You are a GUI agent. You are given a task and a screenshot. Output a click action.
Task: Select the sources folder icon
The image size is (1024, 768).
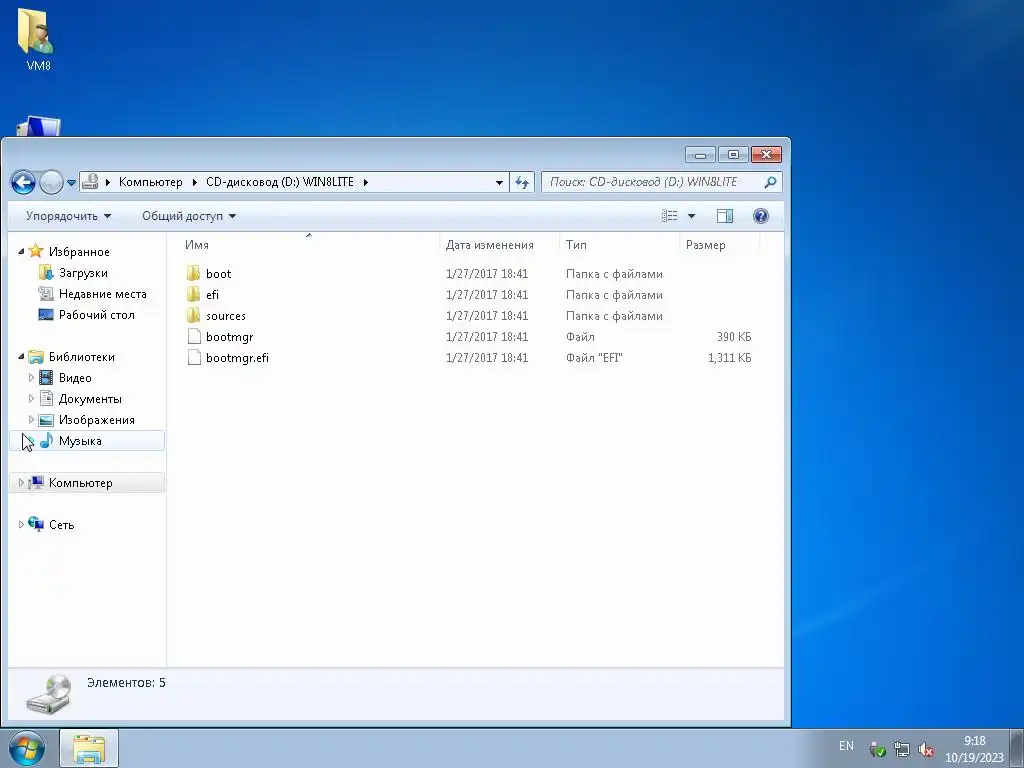pyautogui.click(x=193, y=315)
